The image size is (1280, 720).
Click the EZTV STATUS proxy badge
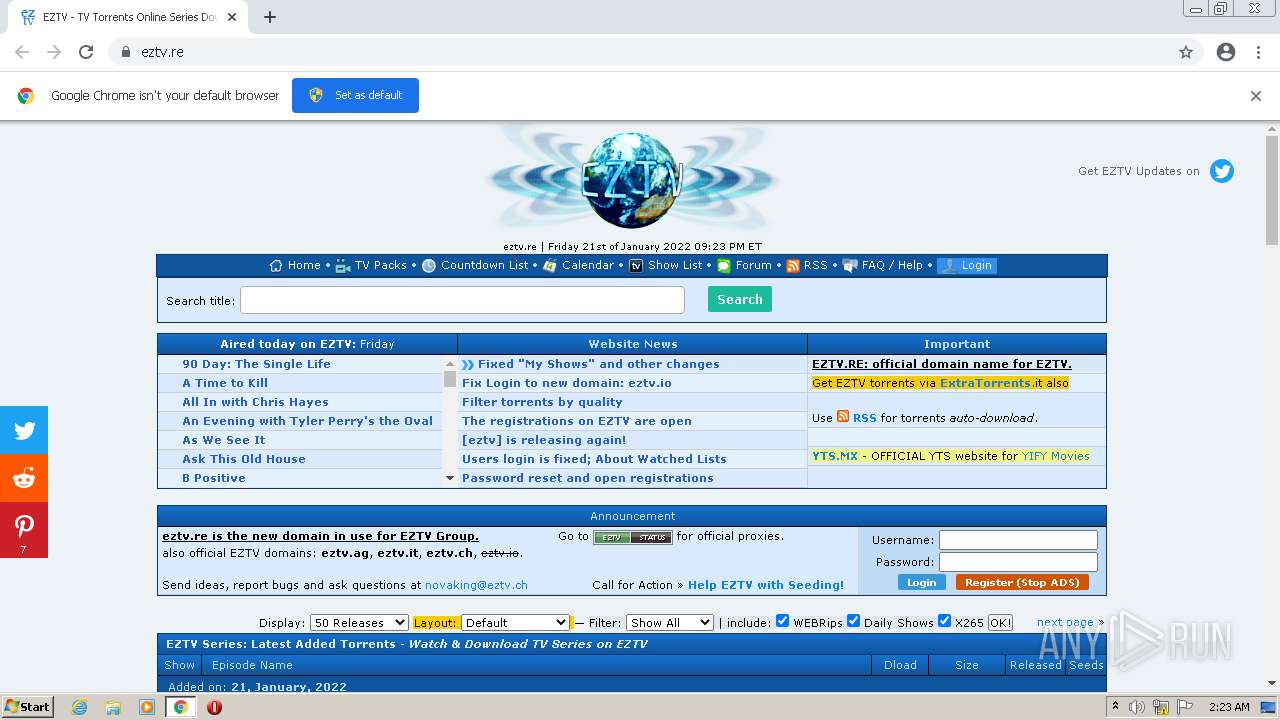point(633,537)
